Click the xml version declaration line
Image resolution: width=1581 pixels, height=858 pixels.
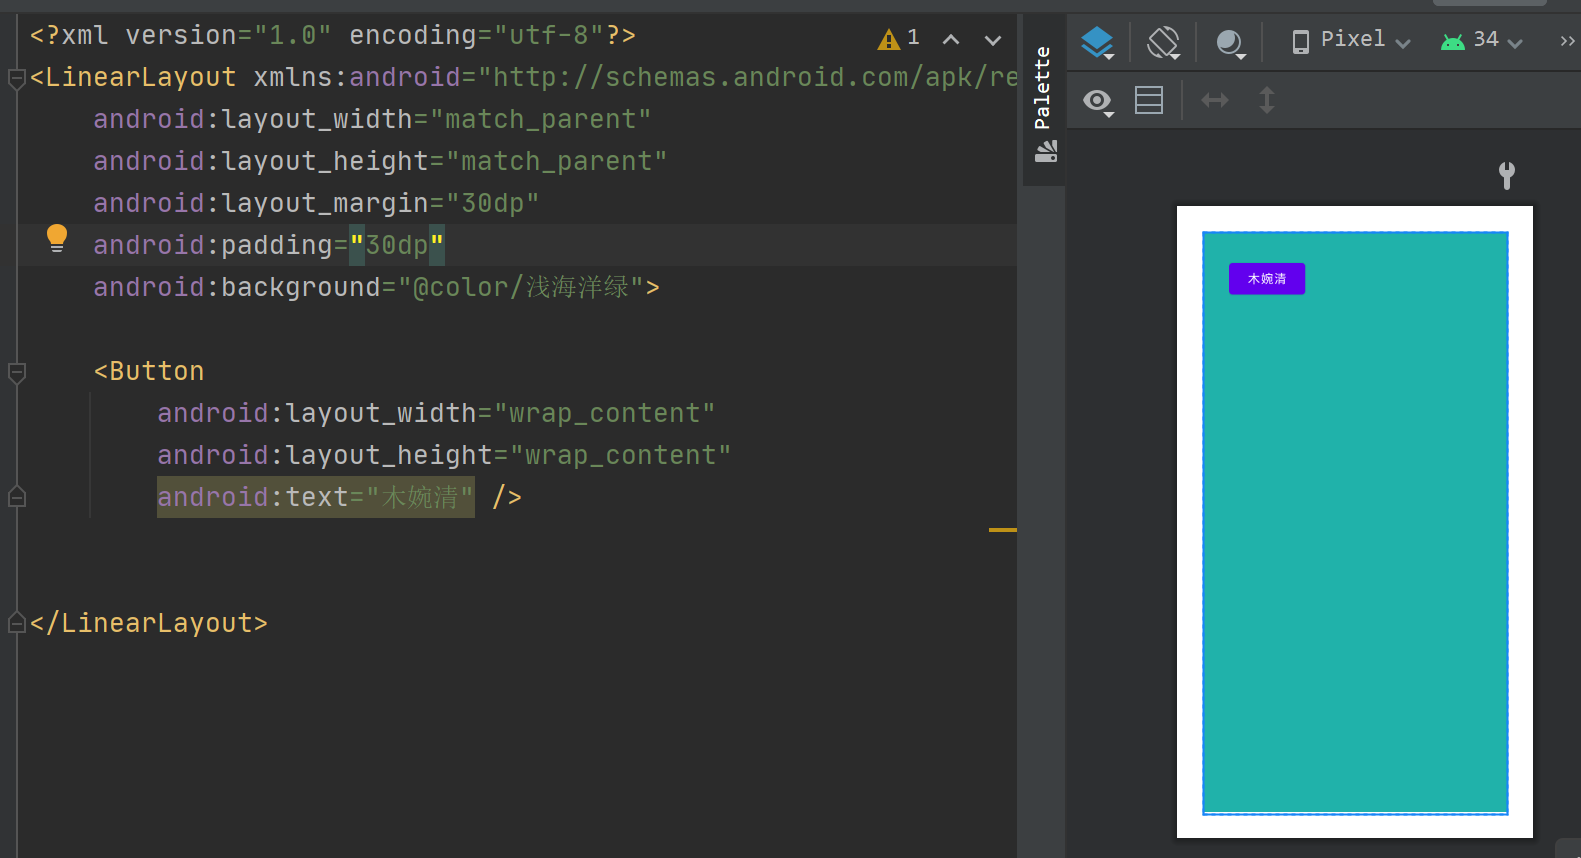(333, 35)
